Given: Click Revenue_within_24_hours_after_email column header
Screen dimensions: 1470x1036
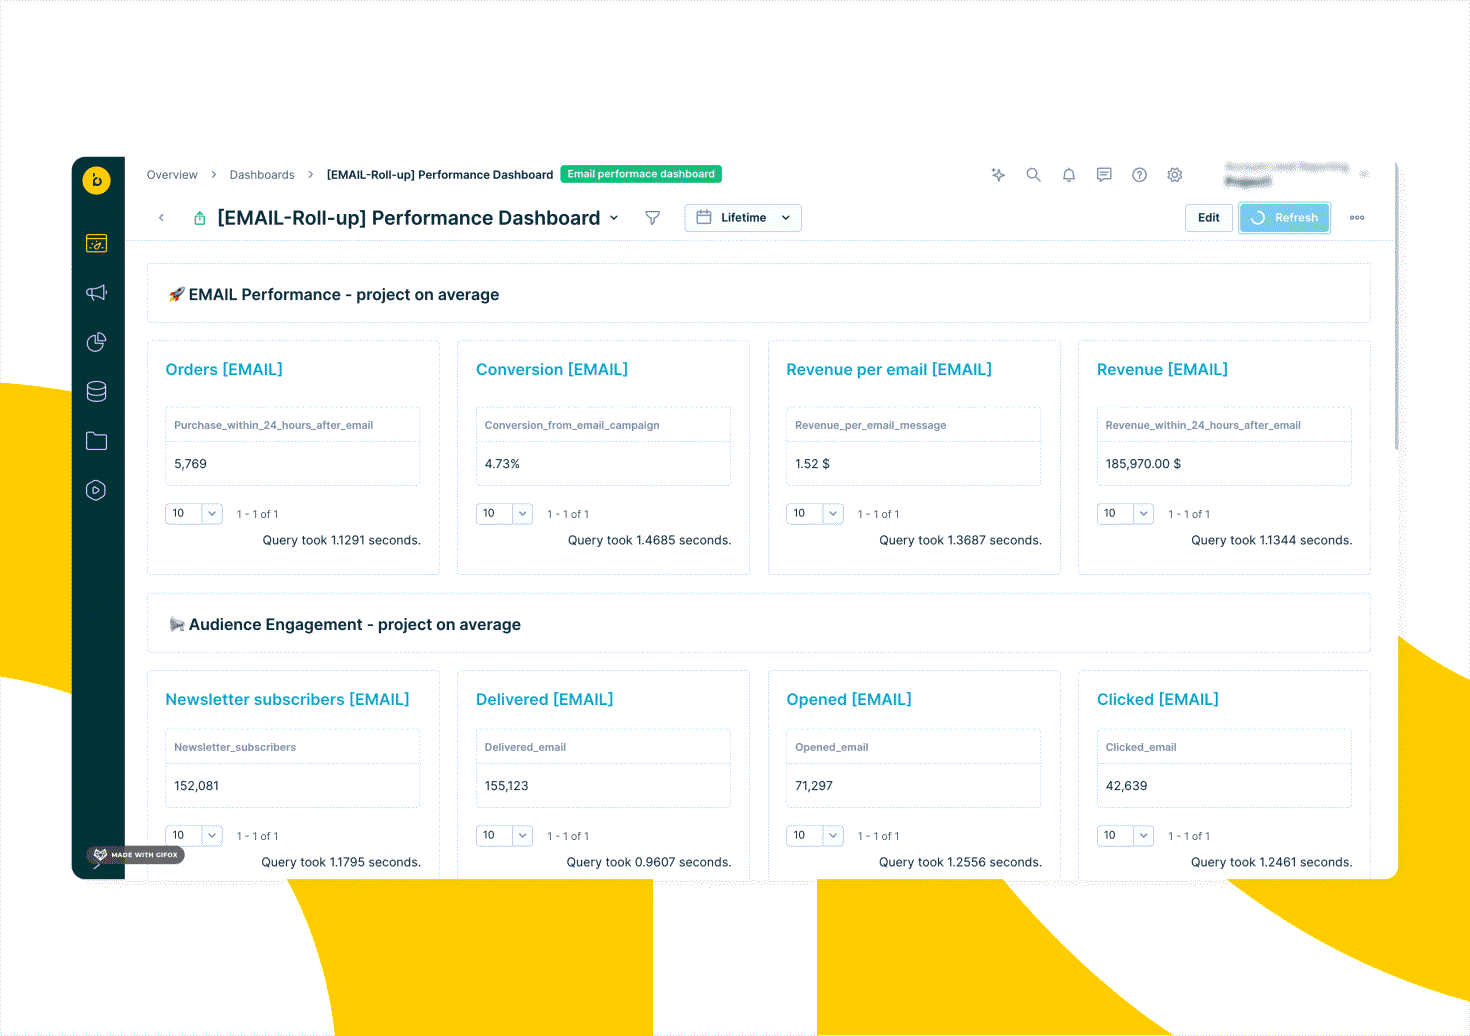Looking at the screenshot, I should (x=1203, y=425).
